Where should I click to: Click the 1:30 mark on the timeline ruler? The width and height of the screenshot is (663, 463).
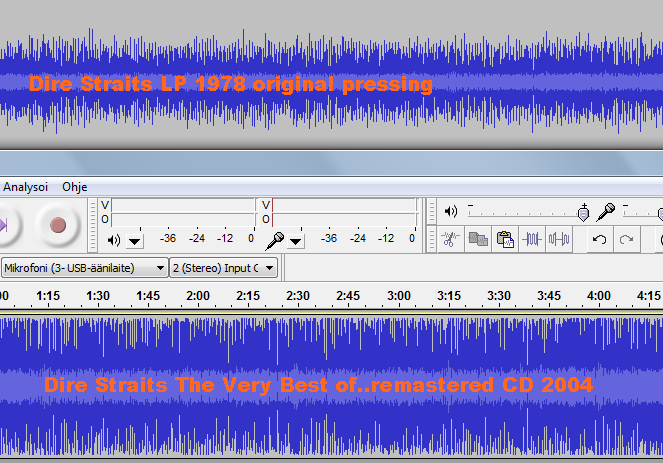[98, 296]
